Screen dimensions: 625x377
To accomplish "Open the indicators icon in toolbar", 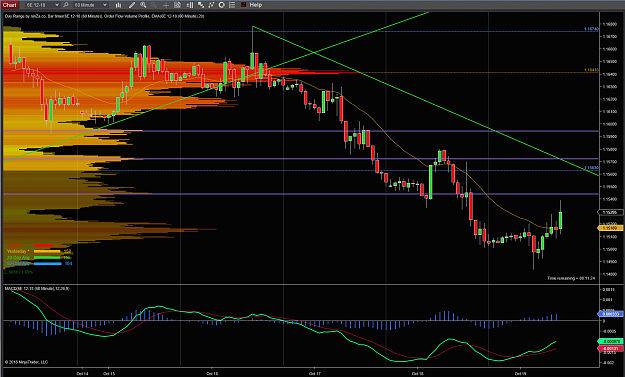I will (x=212, y=5).
